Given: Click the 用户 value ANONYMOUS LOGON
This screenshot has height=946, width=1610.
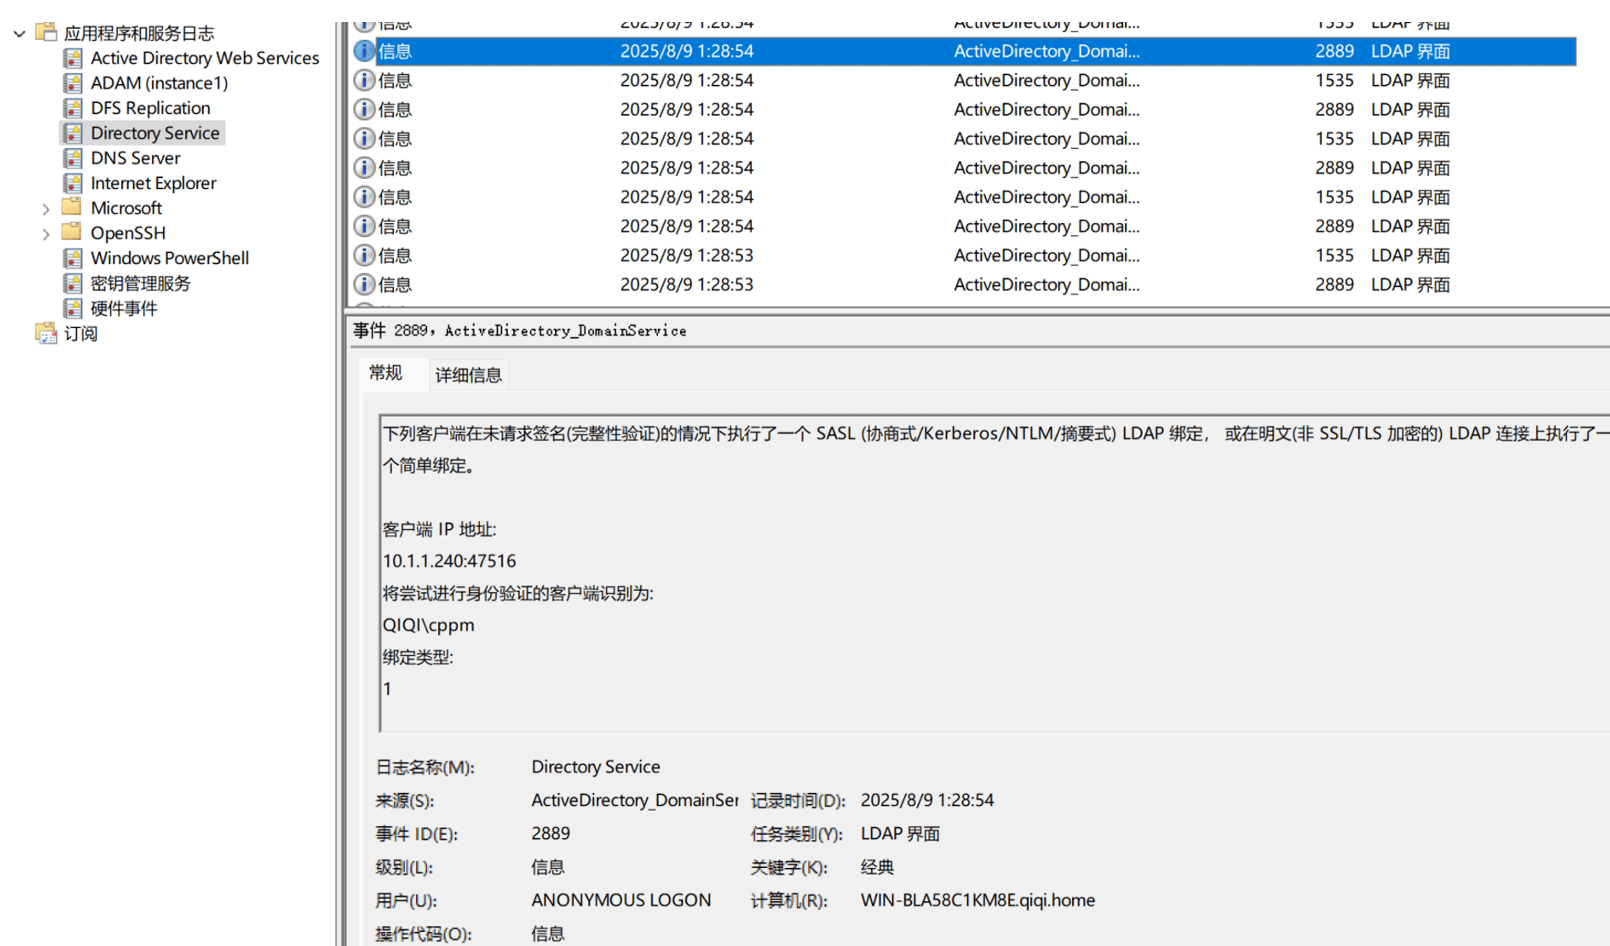Looking at the screenshot, I should click(621, 900).
